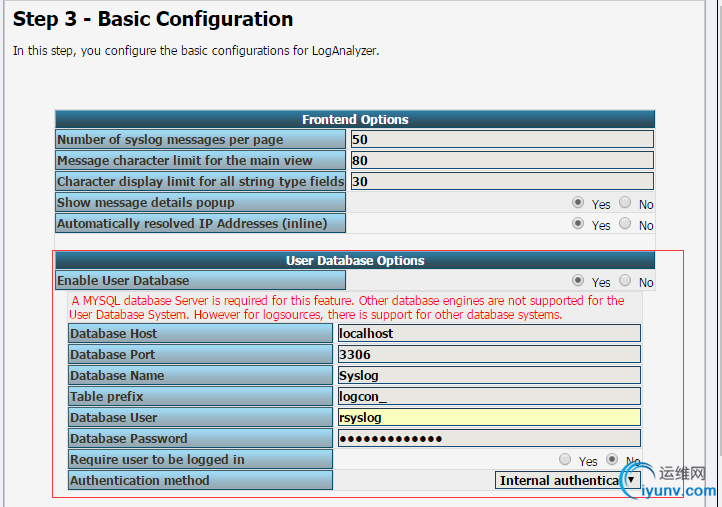Click the Number of syslog messages per page label
Viewport: 722px width, 507px height.
(200, 140)
